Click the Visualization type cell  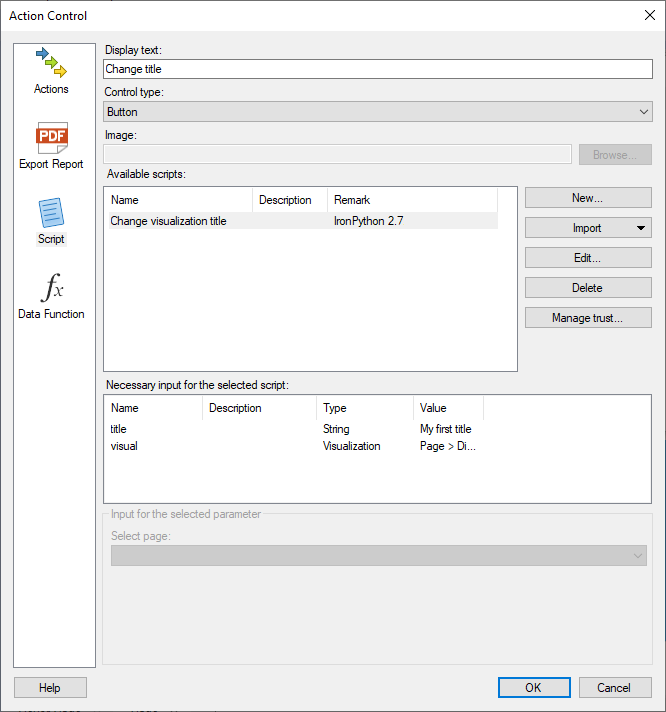(351, 446)
